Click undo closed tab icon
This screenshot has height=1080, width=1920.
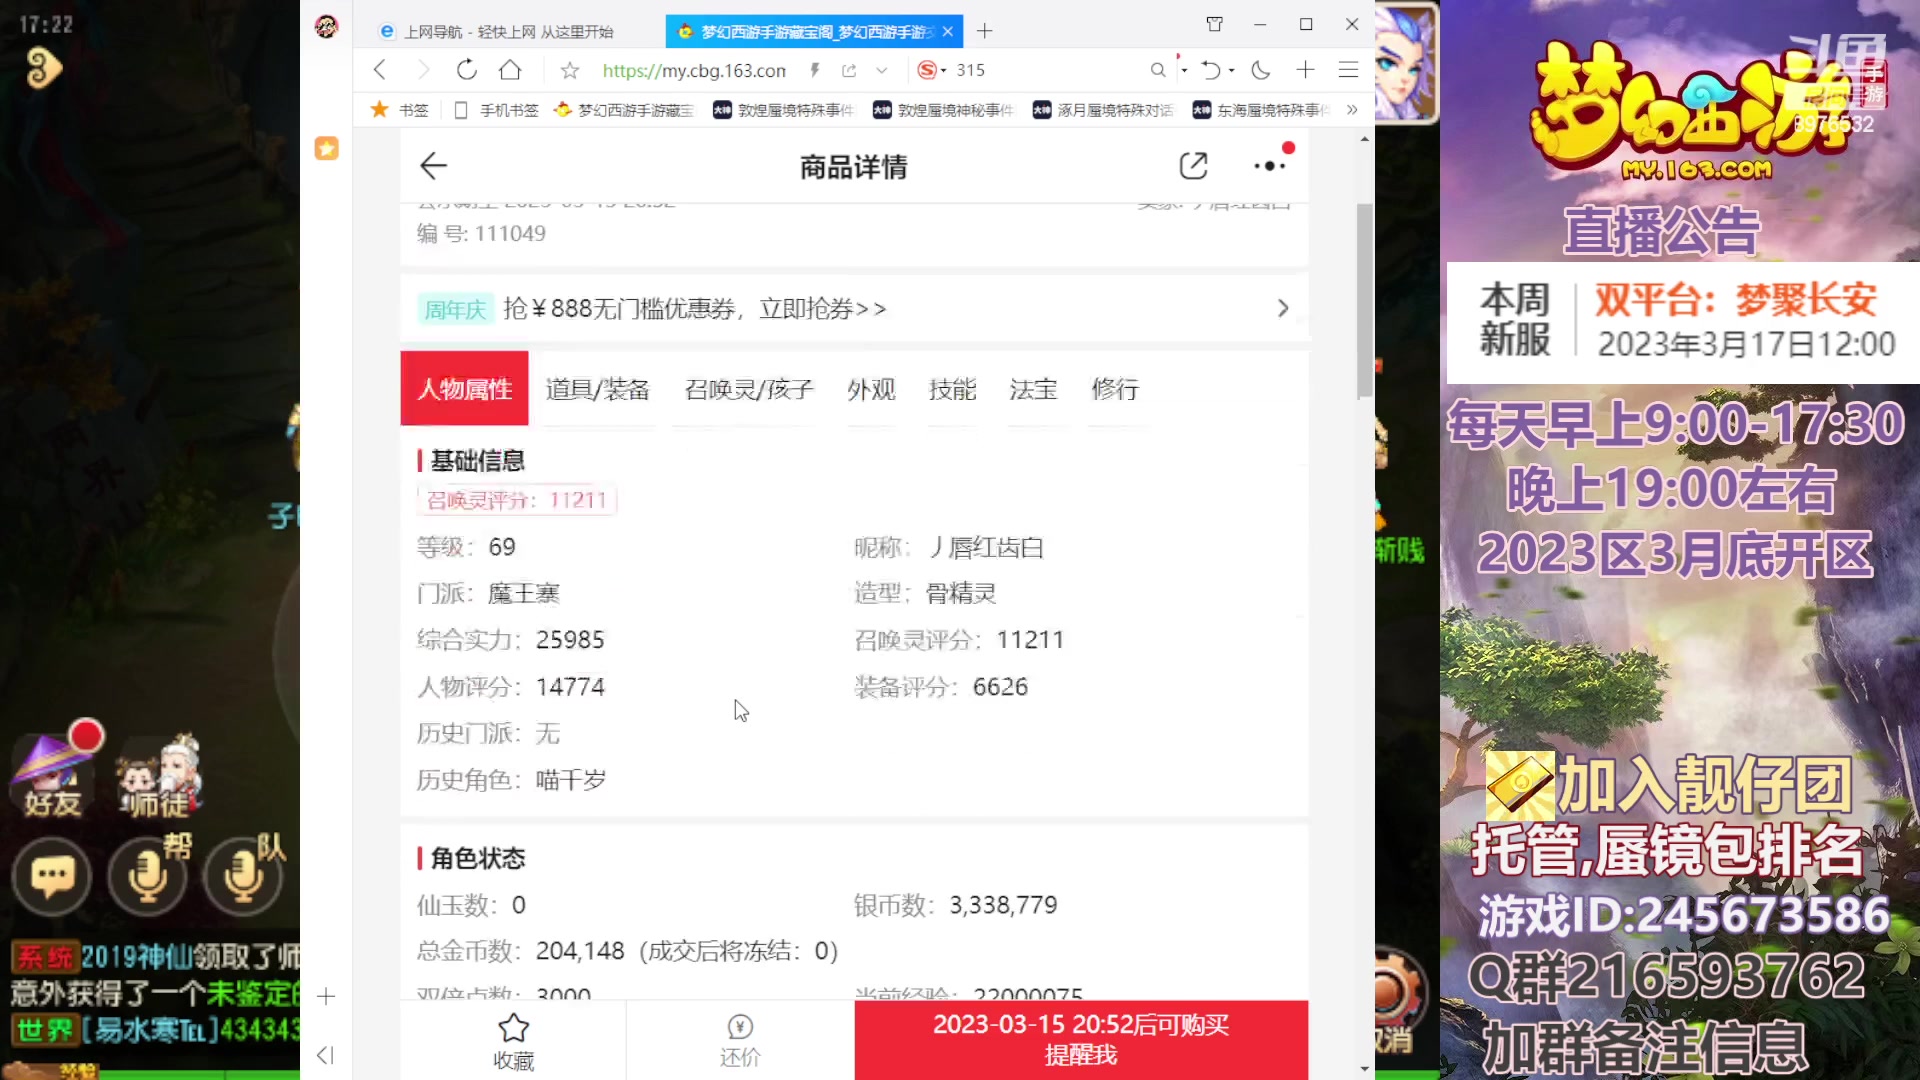coord(1211,70)
